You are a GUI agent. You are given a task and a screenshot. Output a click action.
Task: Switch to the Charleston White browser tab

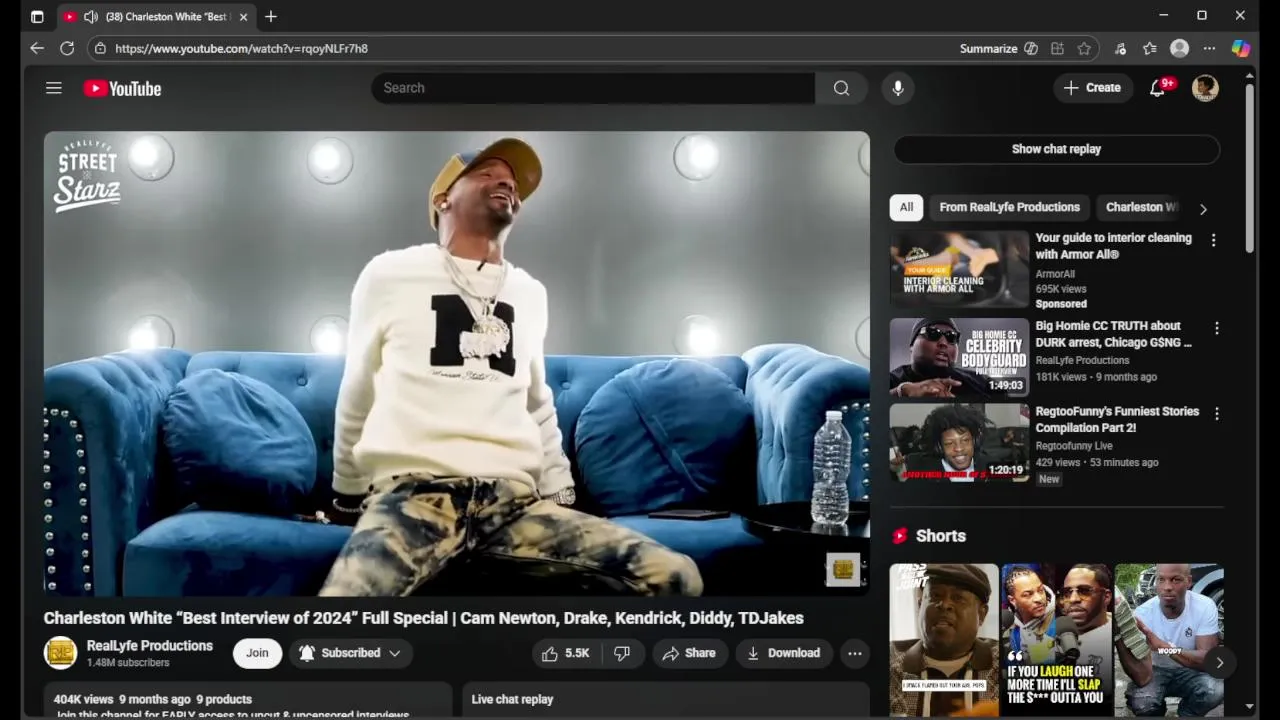click(x=155, y=17)
